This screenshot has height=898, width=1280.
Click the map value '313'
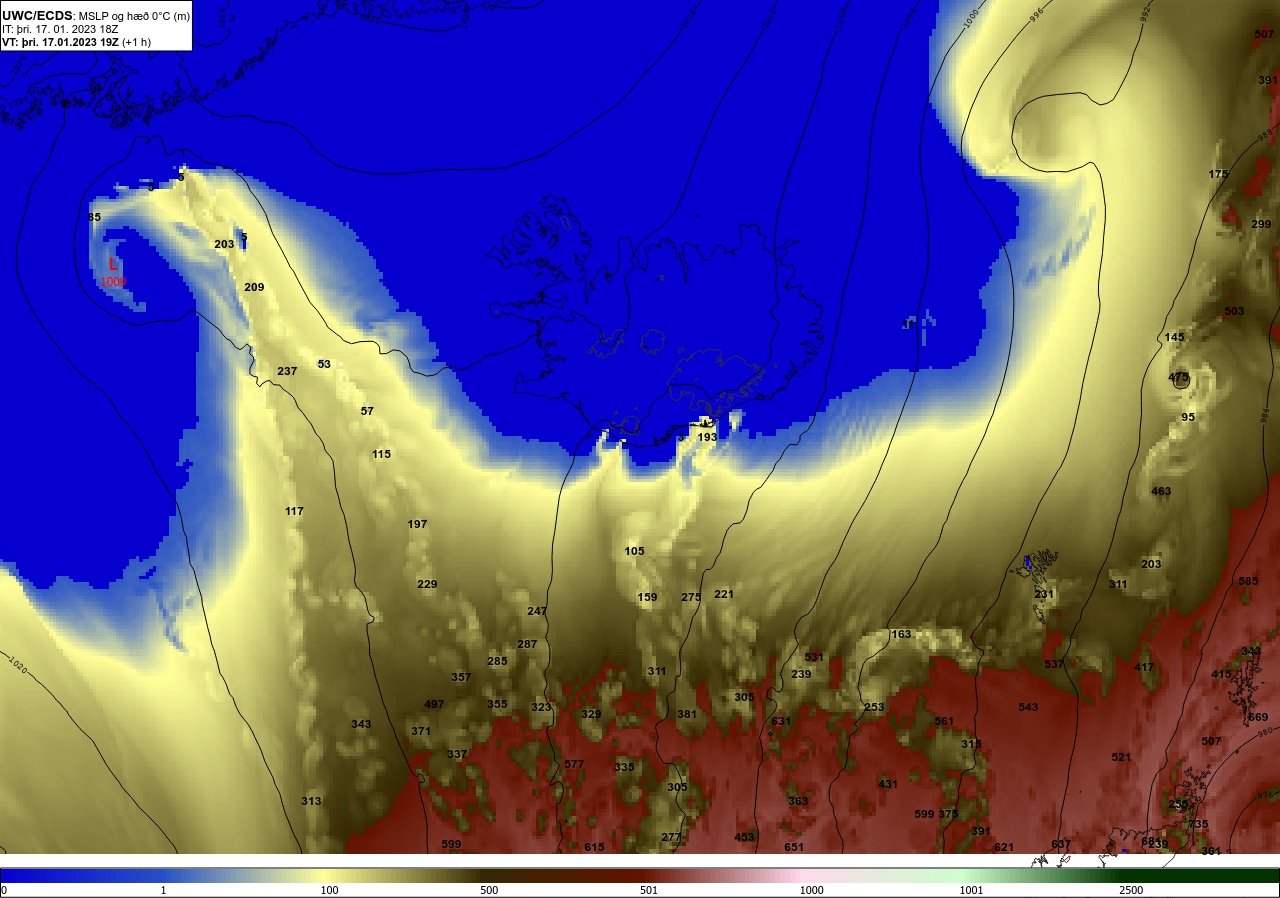[311, 801]
